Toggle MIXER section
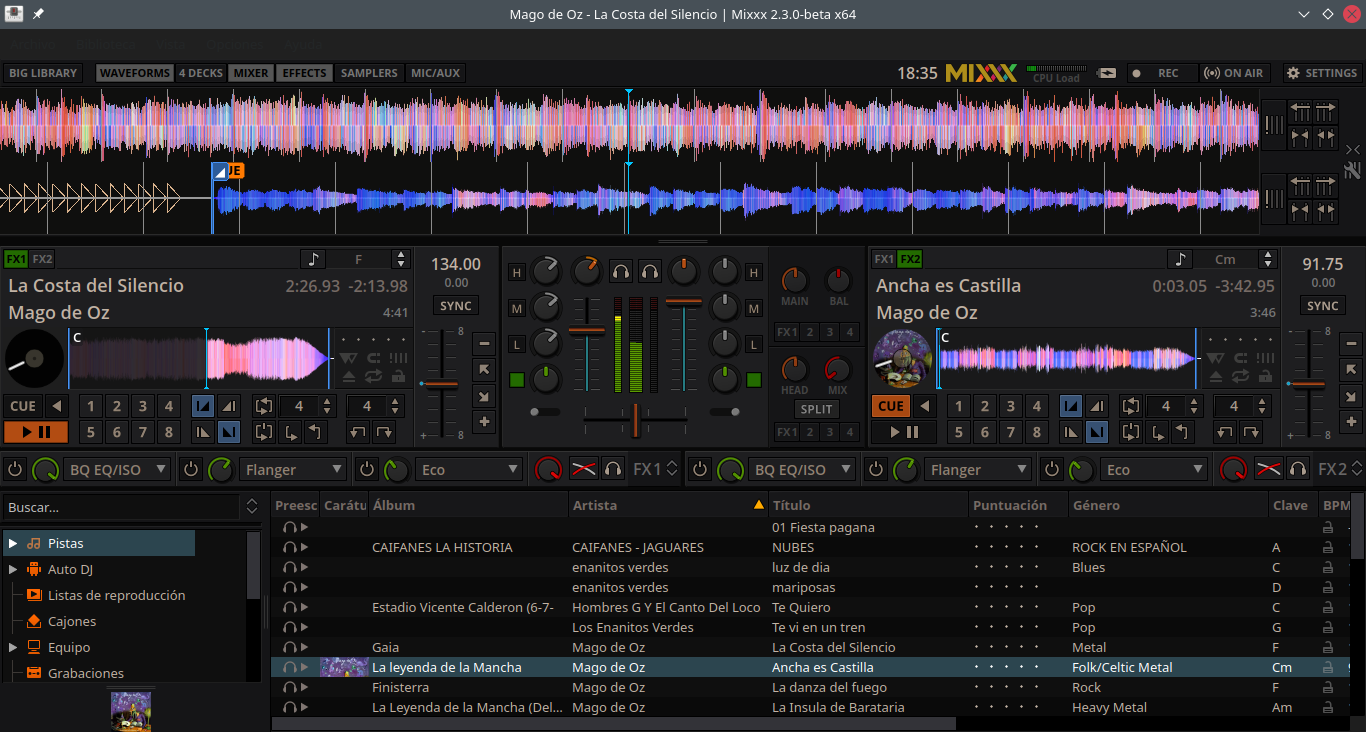1366x732 pixels. (x=251, y=73)
